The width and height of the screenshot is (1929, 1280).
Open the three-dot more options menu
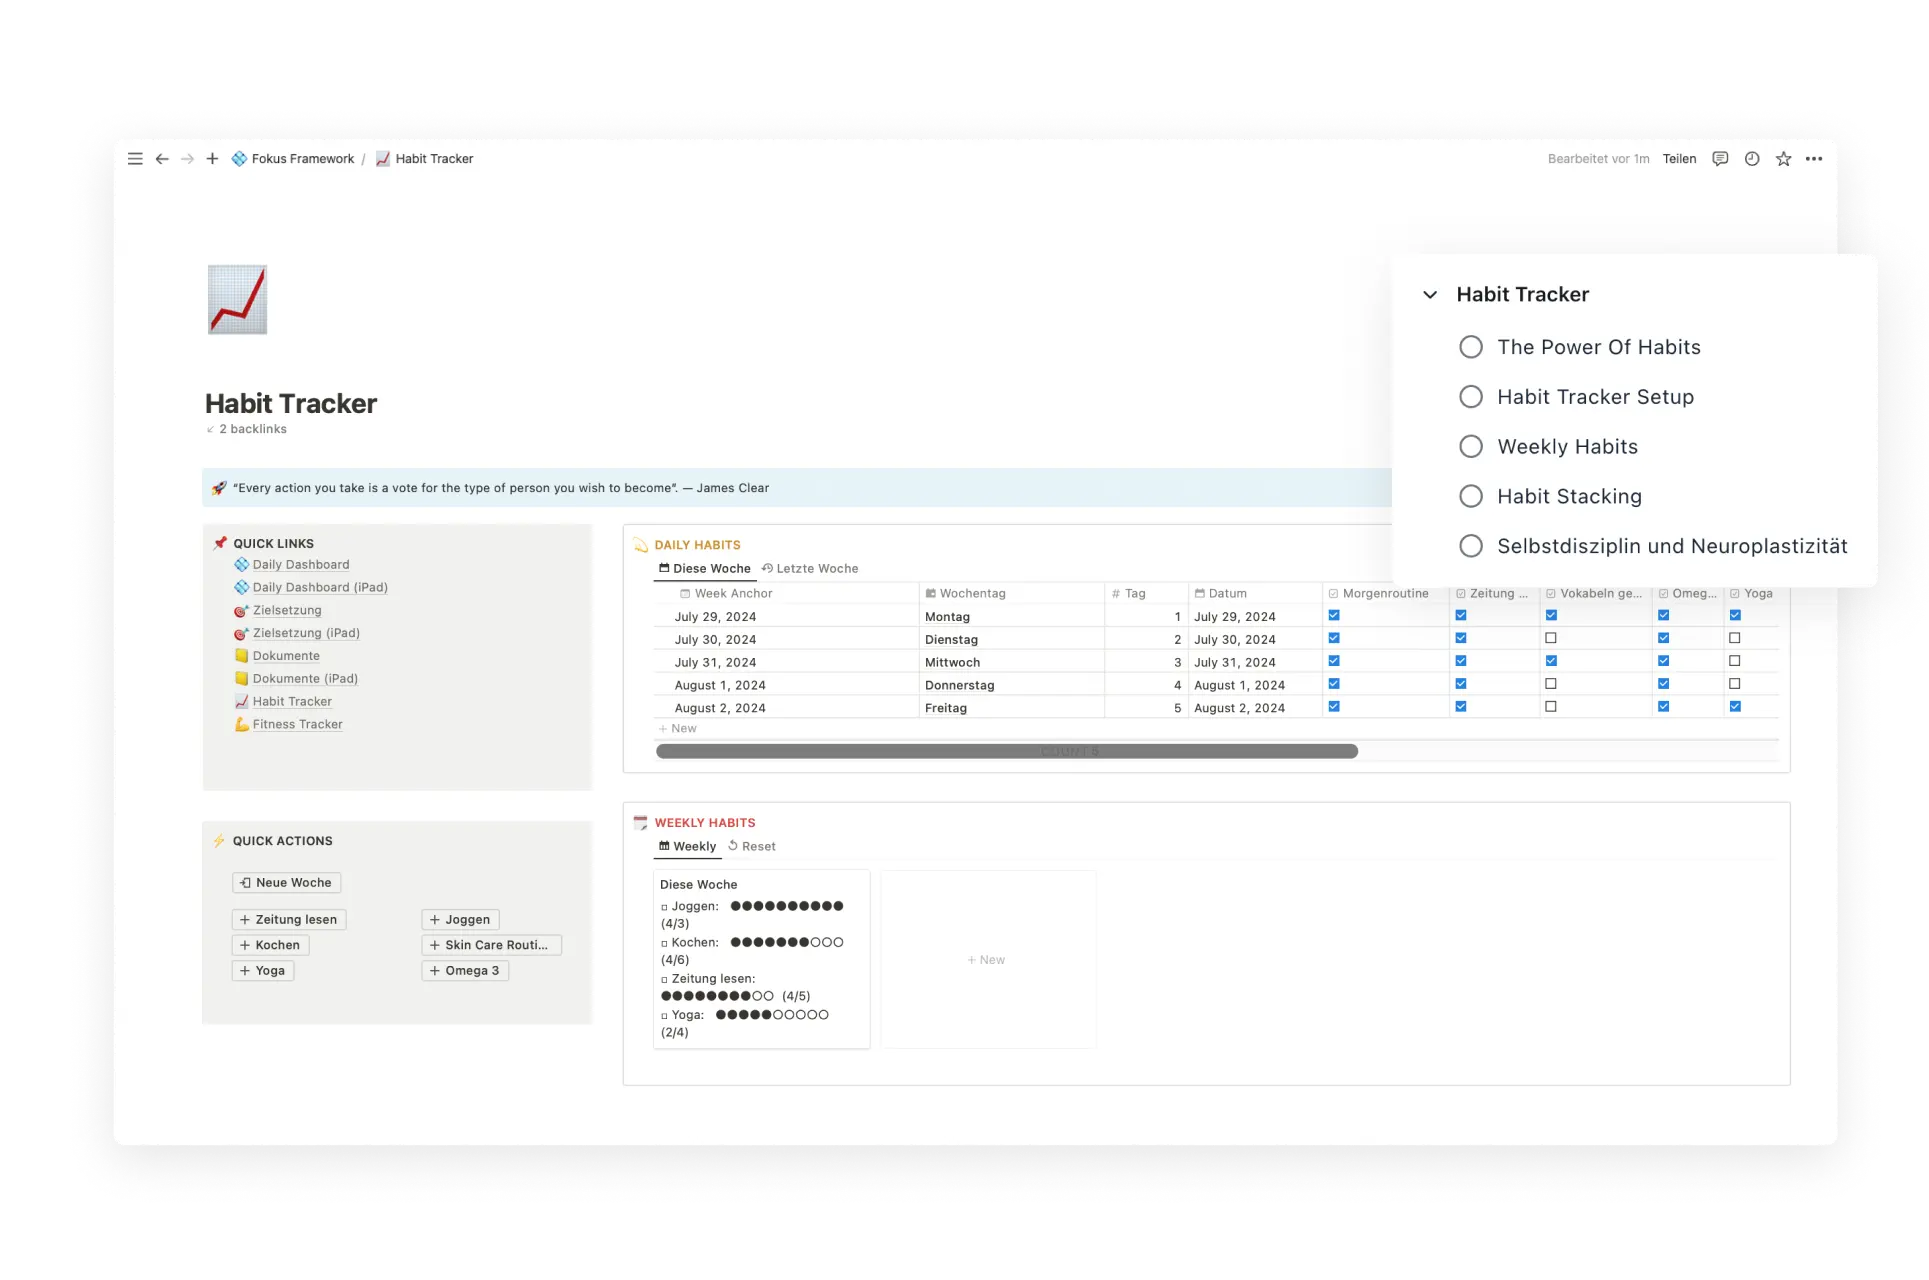pos(1814,159)
